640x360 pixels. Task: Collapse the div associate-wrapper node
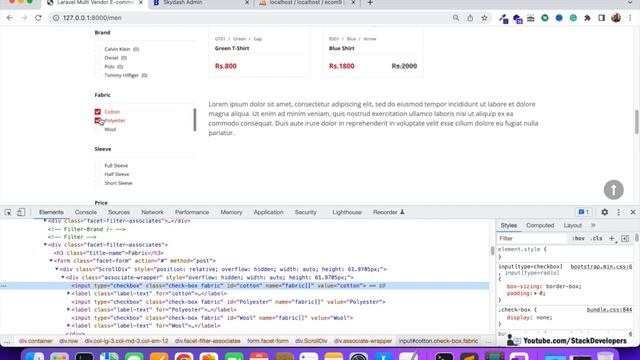(x=62, y=277)
